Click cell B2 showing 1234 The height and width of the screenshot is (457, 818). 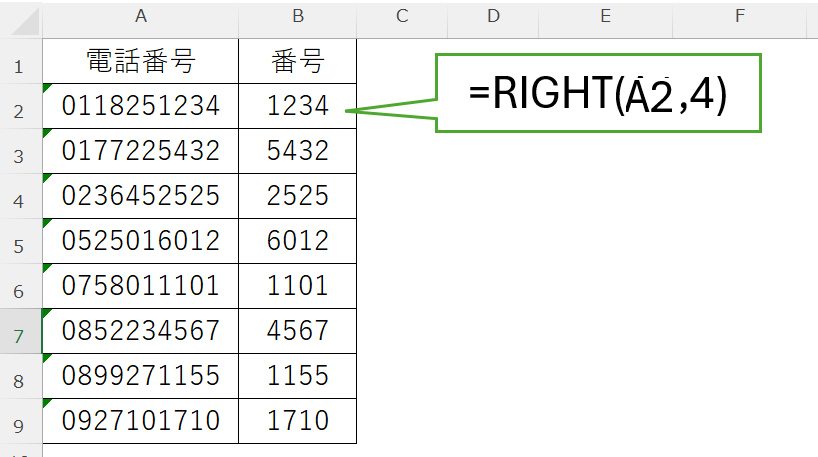point(297,106)
